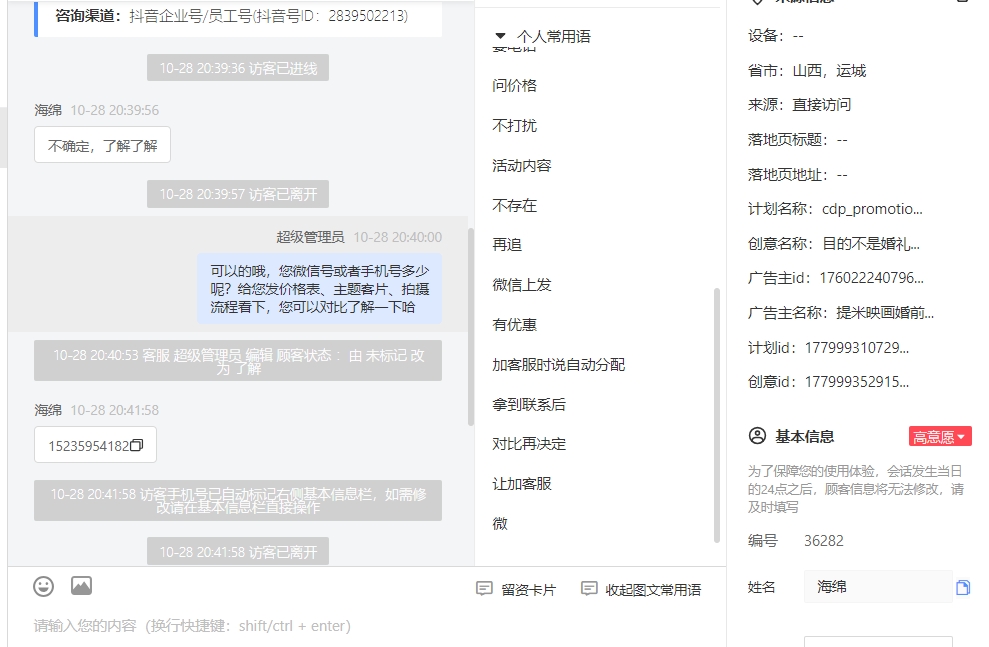989x647 pixels.
Task: Click the 来源：直接访问 row
Action: click(800, 105)
